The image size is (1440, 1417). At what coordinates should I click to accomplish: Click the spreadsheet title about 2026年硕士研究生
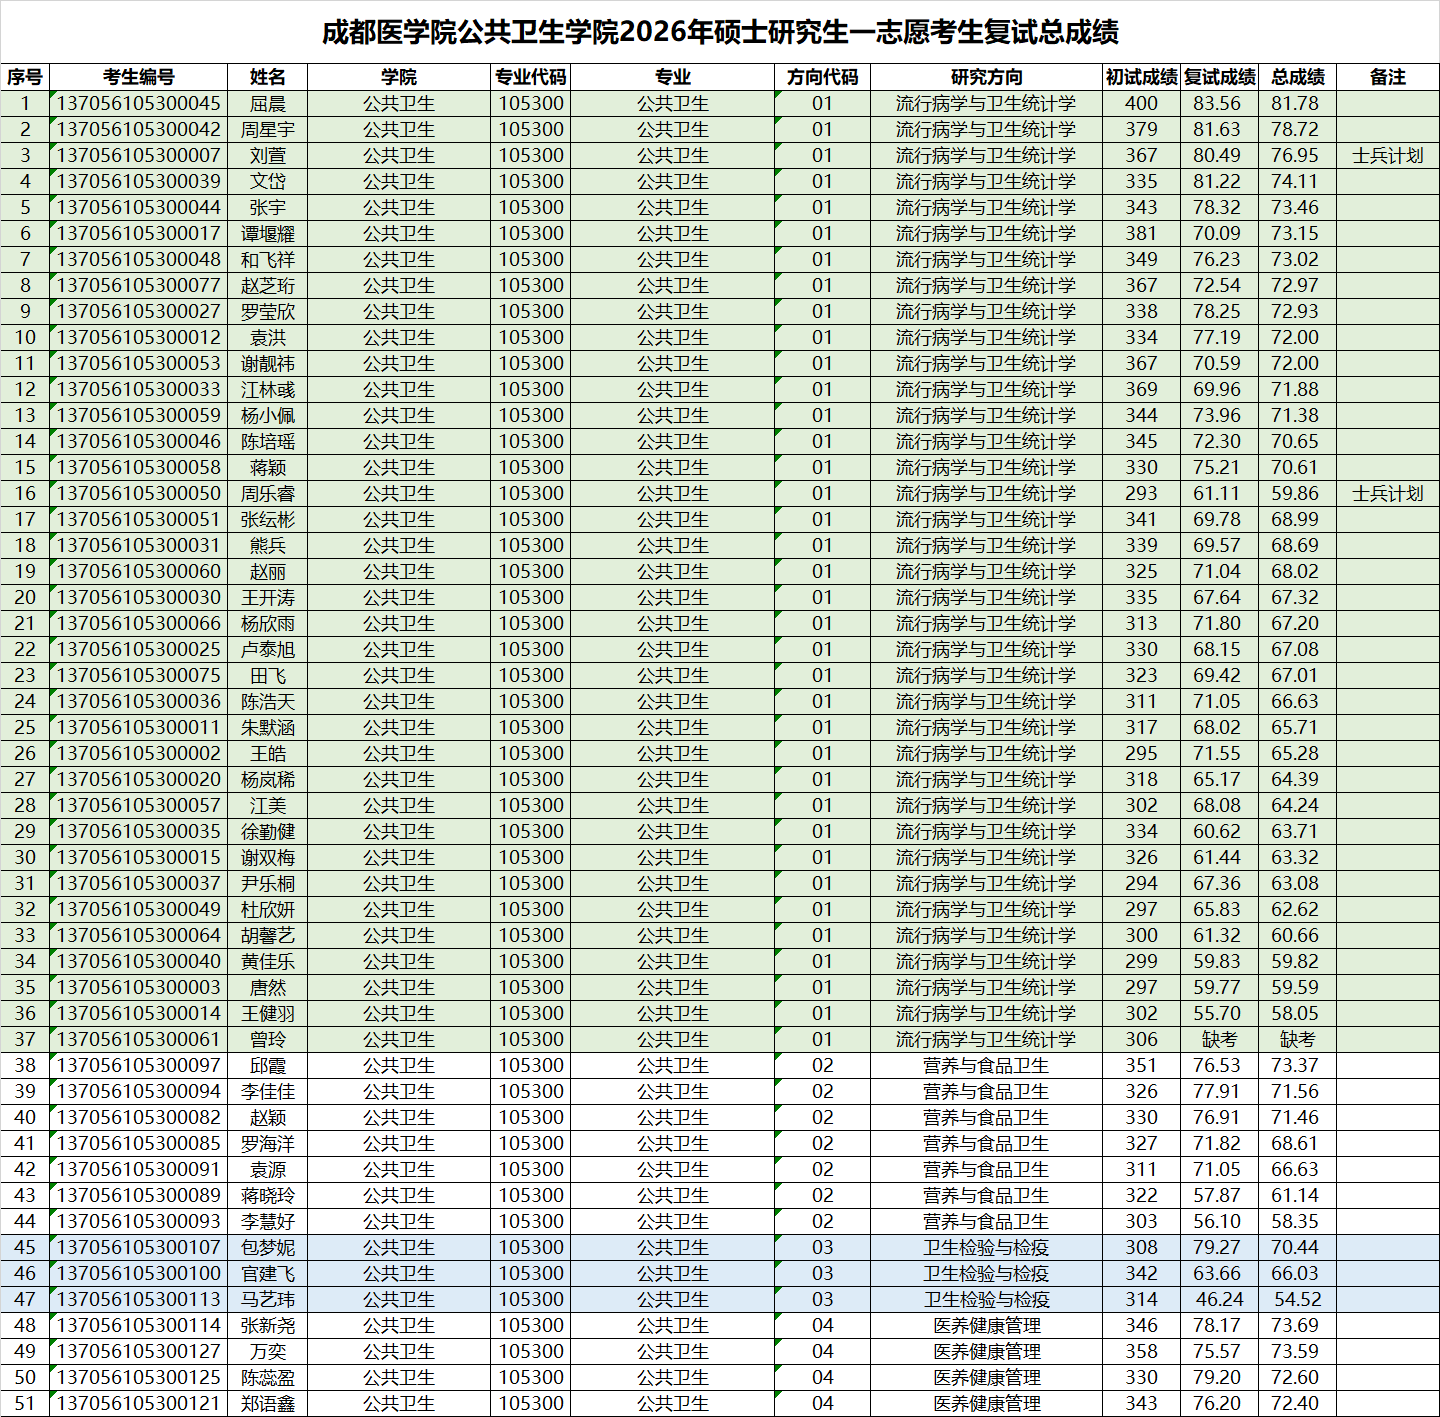(x=719, y=32)
